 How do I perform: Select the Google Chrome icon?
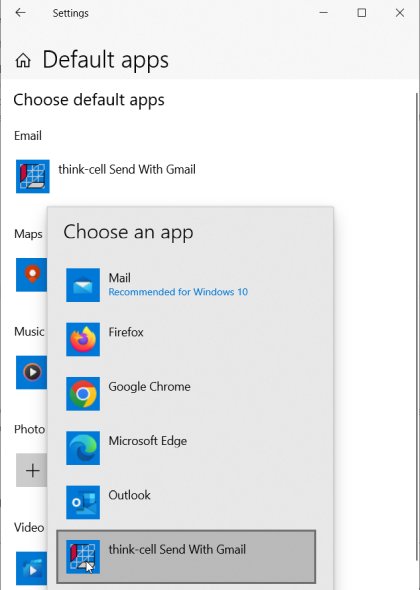(83, 394)
